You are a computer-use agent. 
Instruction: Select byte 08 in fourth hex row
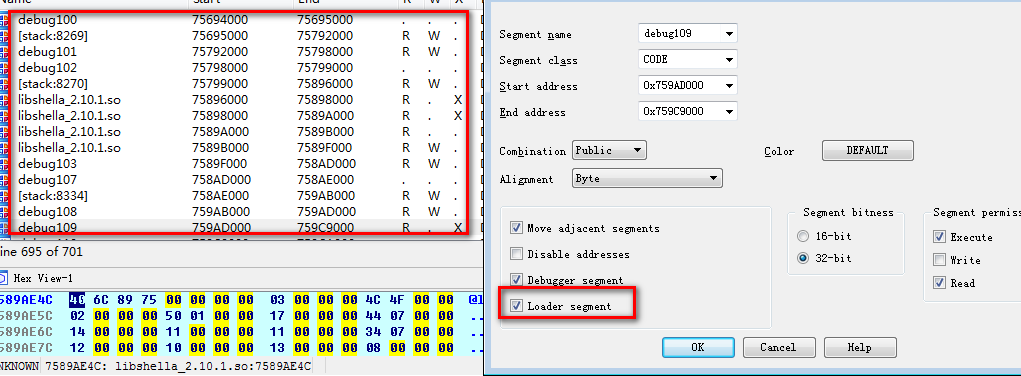point(372,349)
